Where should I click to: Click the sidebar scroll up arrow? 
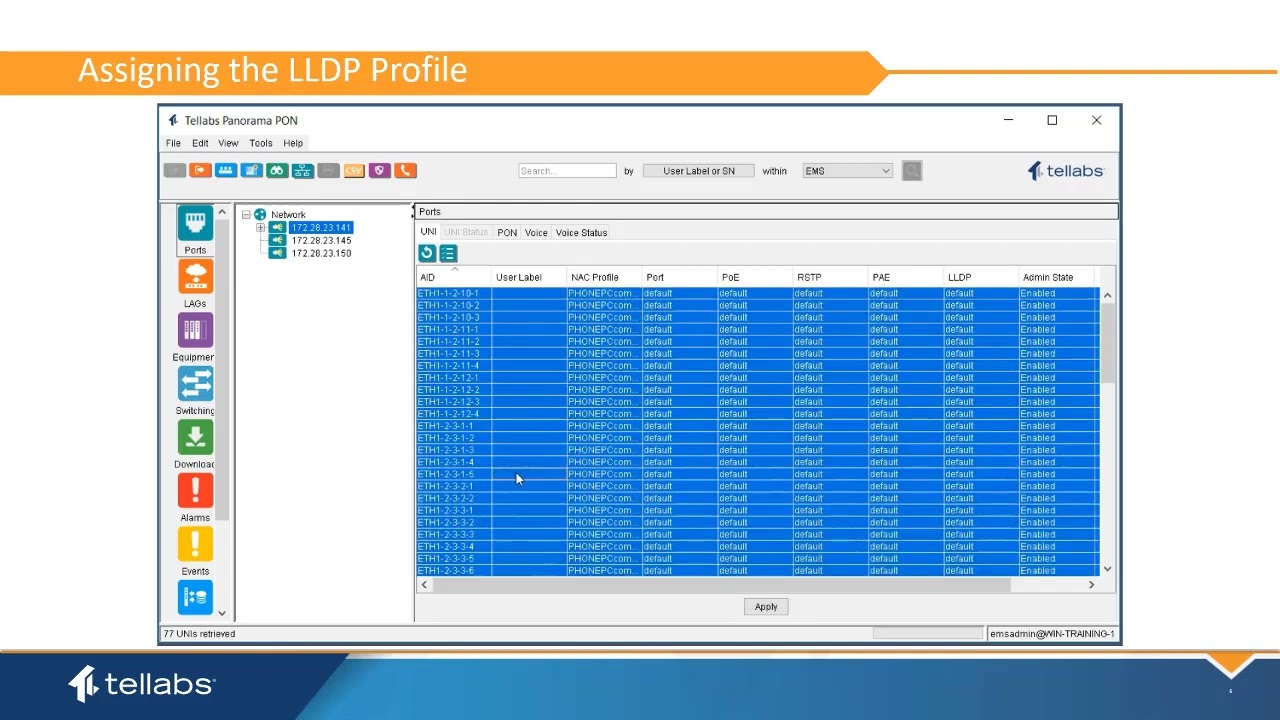tap(222, 213)
